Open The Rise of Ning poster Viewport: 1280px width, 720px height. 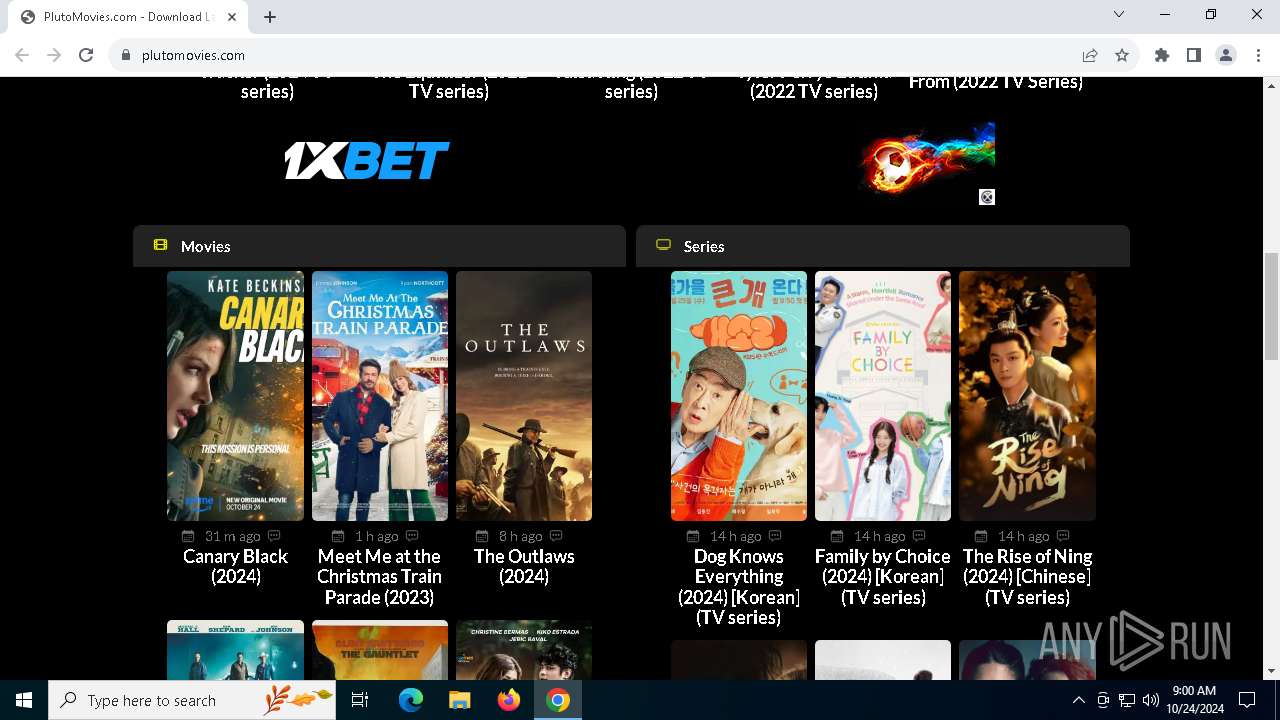pyautogui.click(x=1027, y=396)
